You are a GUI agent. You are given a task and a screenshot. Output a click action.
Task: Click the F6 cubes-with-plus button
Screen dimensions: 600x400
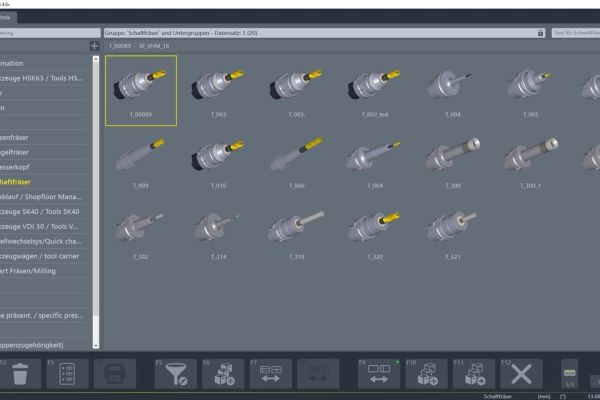pyautogui.click(x=223, y=374)
